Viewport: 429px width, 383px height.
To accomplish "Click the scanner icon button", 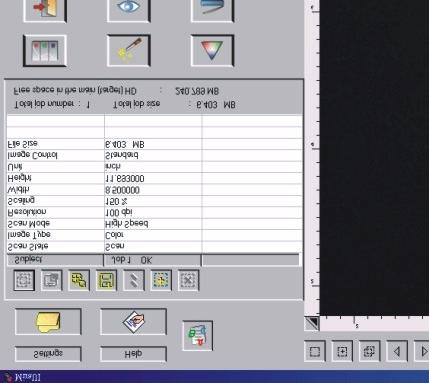I will pos(212,10).
